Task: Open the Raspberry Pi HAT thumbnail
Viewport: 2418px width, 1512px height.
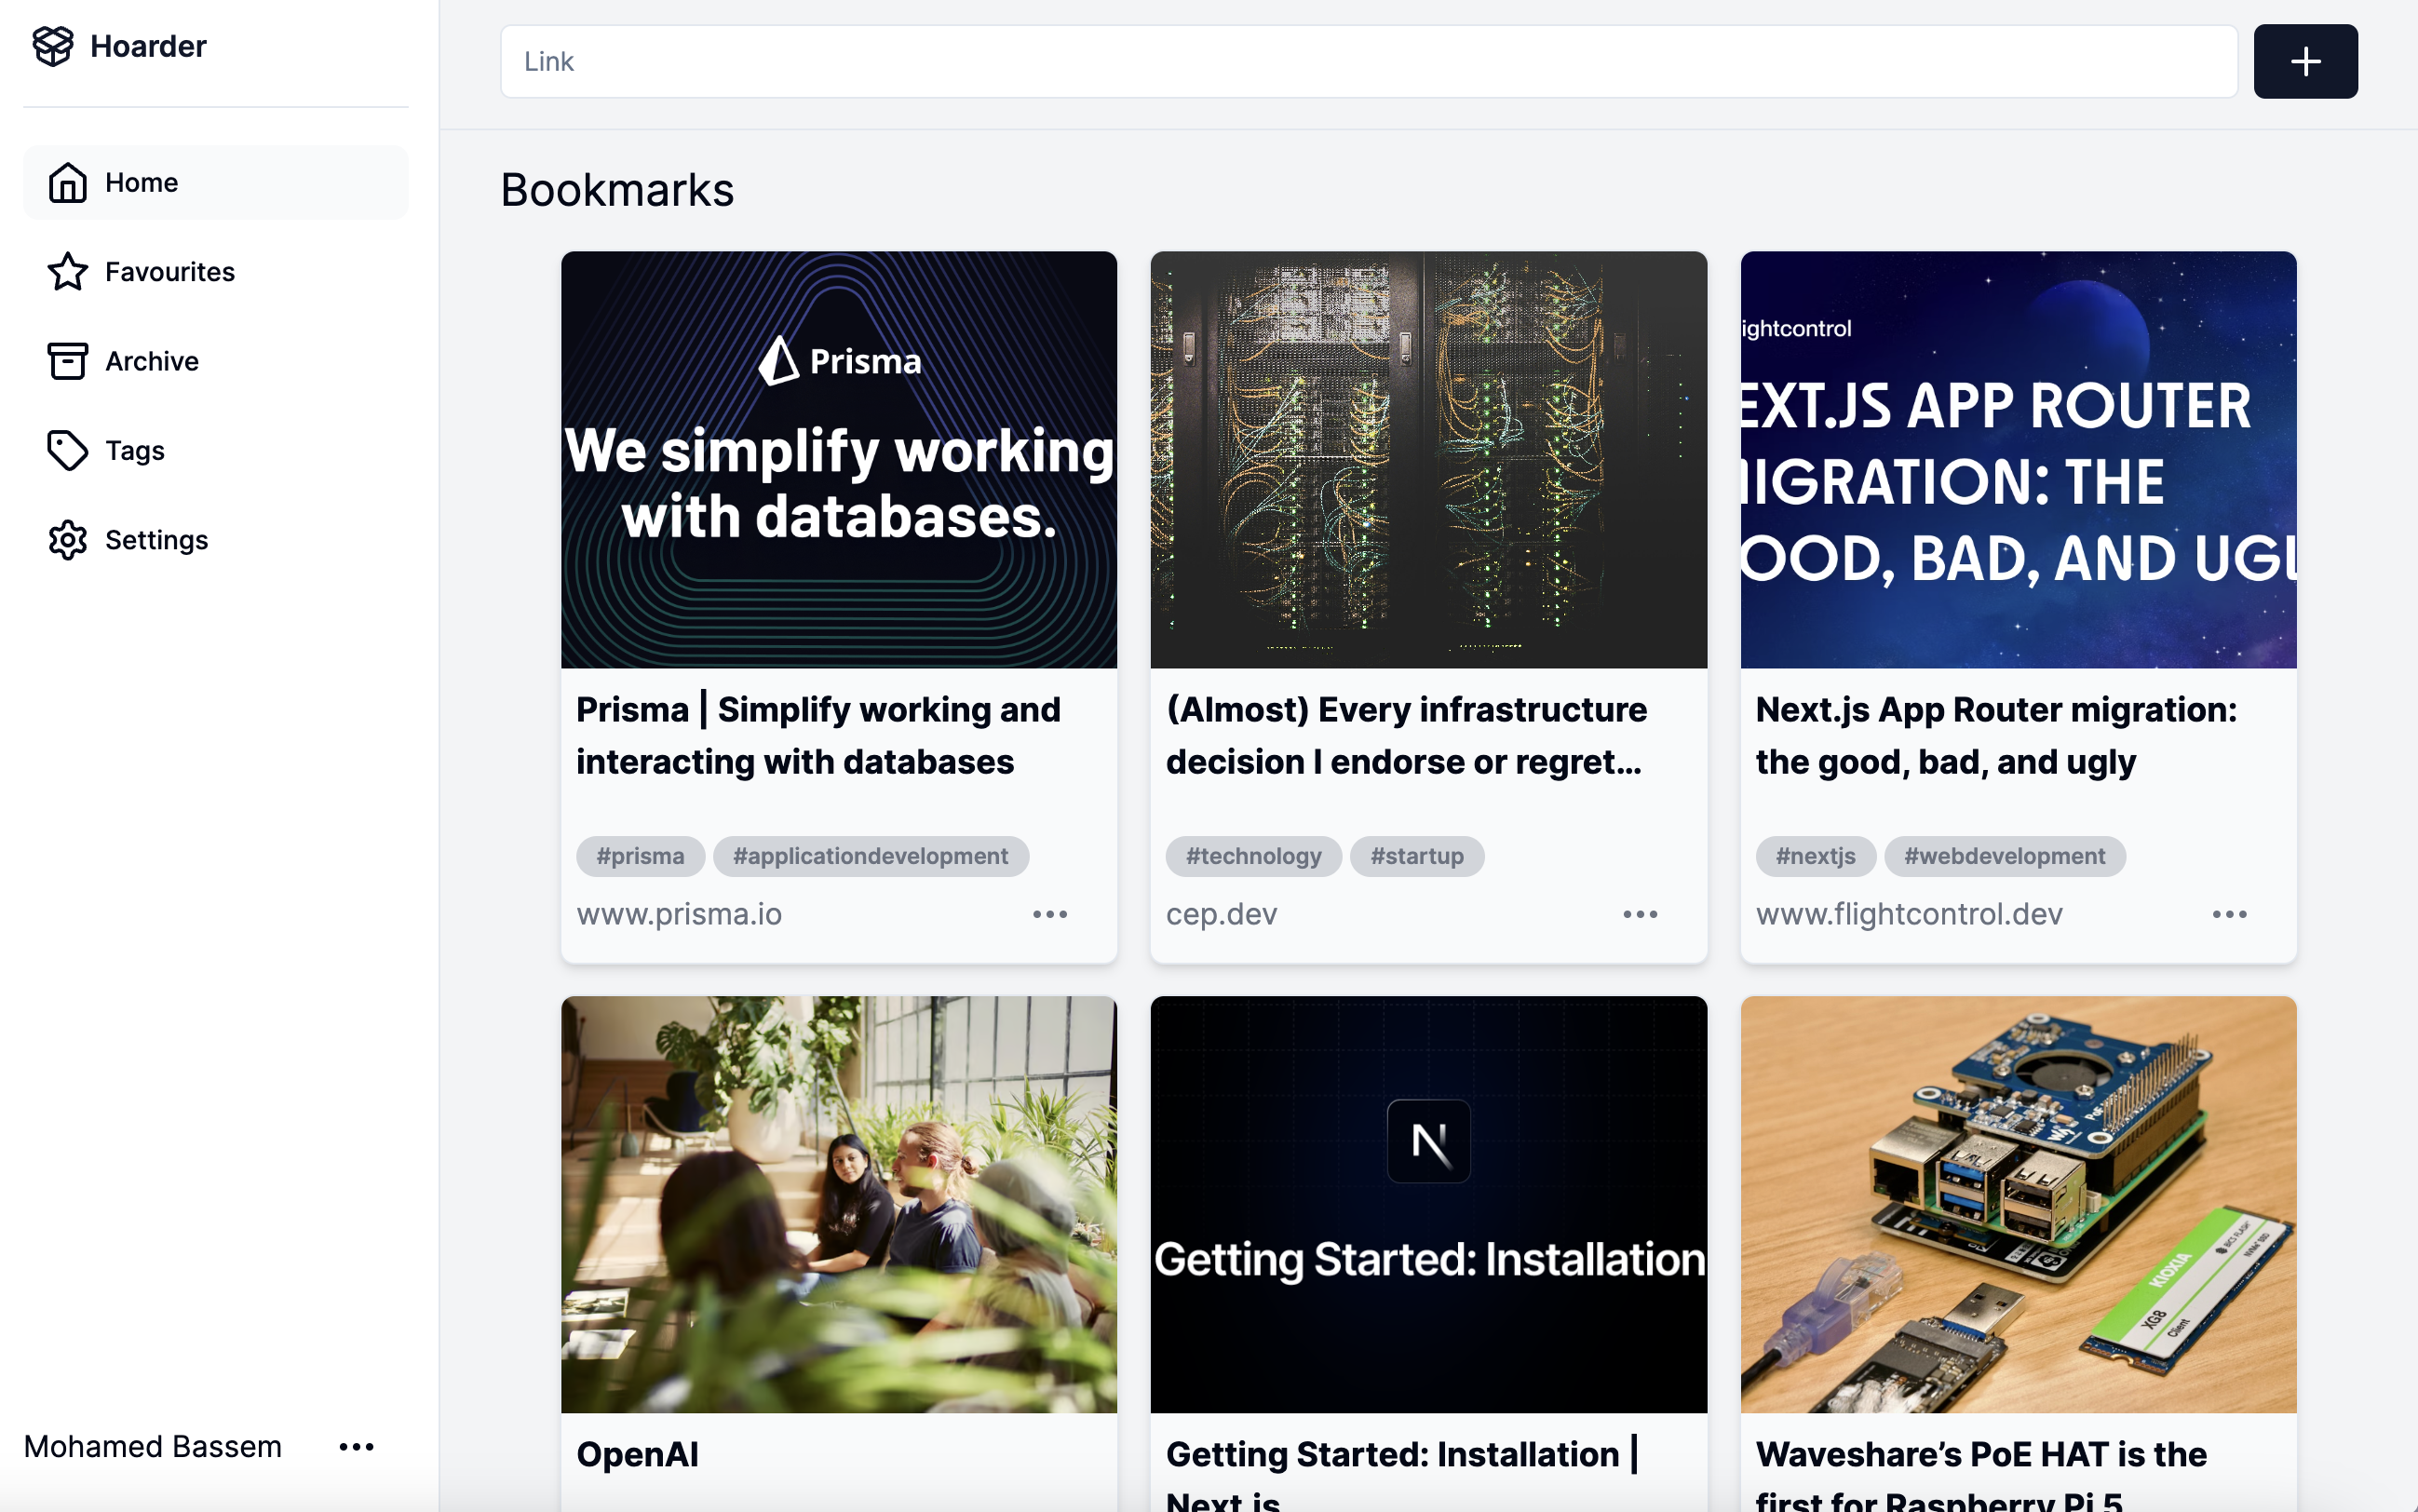Action: point(2018,1204)
